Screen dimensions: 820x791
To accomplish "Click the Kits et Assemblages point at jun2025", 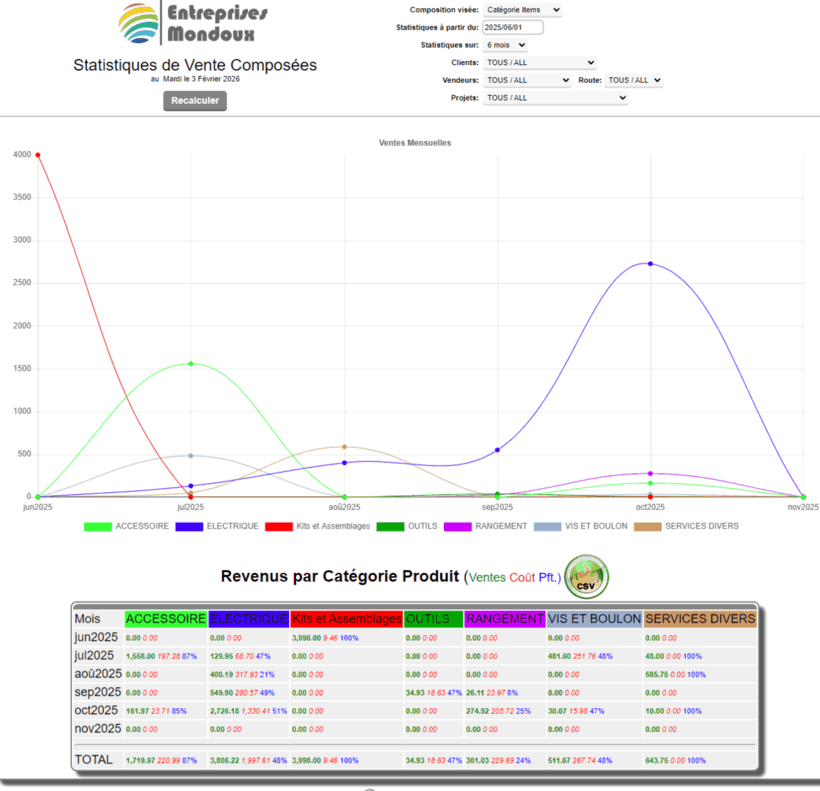I will tap(37, 155).
